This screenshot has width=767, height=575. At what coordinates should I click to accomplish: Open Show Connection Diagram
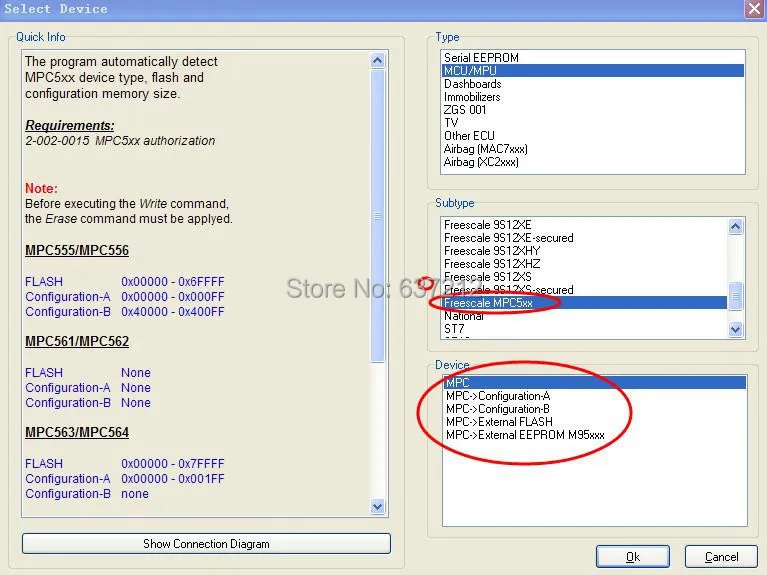(206, 543)
